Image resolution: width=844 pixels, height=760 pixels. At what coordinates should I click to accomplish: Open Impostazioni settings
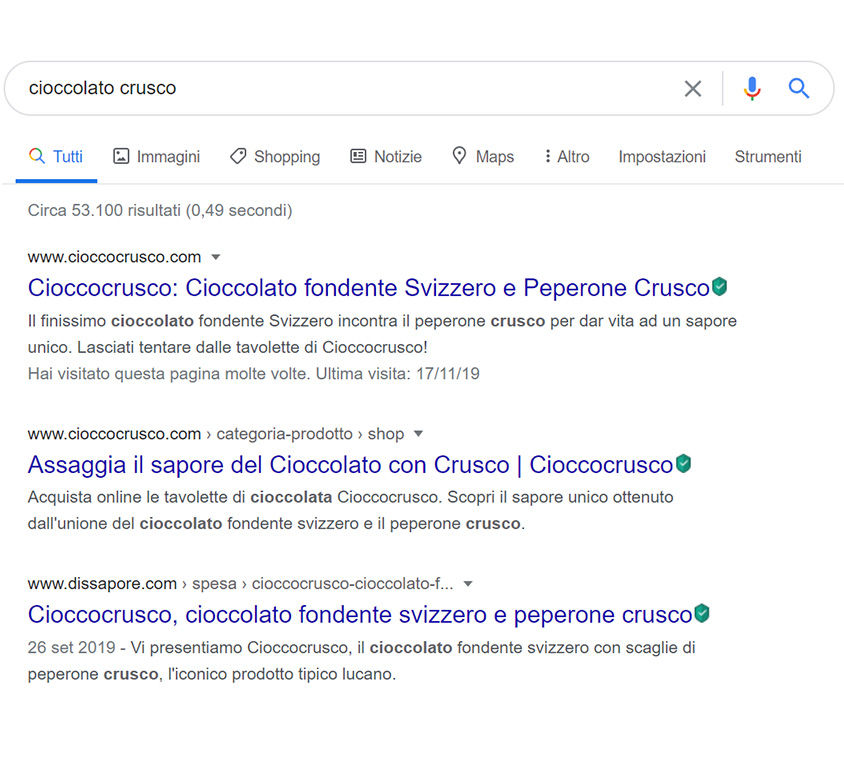pos(662,157)
